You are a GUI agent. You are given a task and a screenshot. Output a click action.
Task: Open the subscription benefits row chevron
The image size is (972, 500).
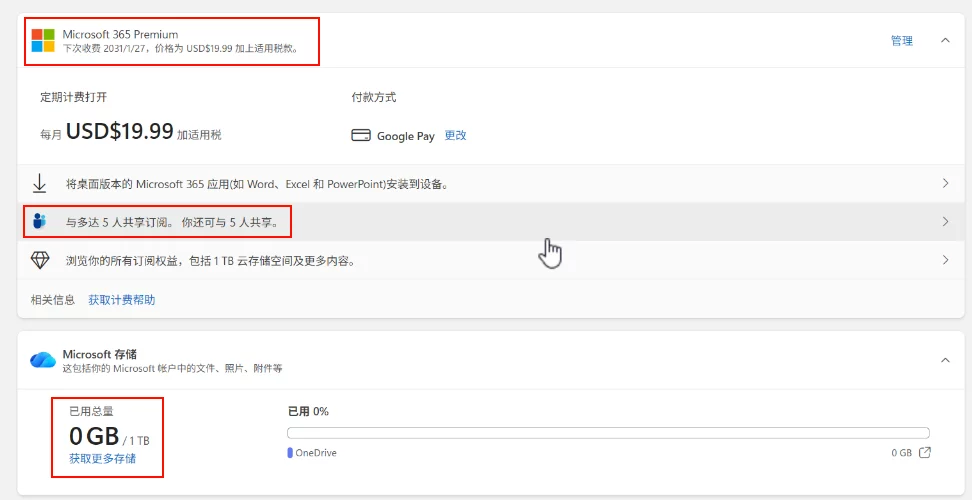[945, 260]
